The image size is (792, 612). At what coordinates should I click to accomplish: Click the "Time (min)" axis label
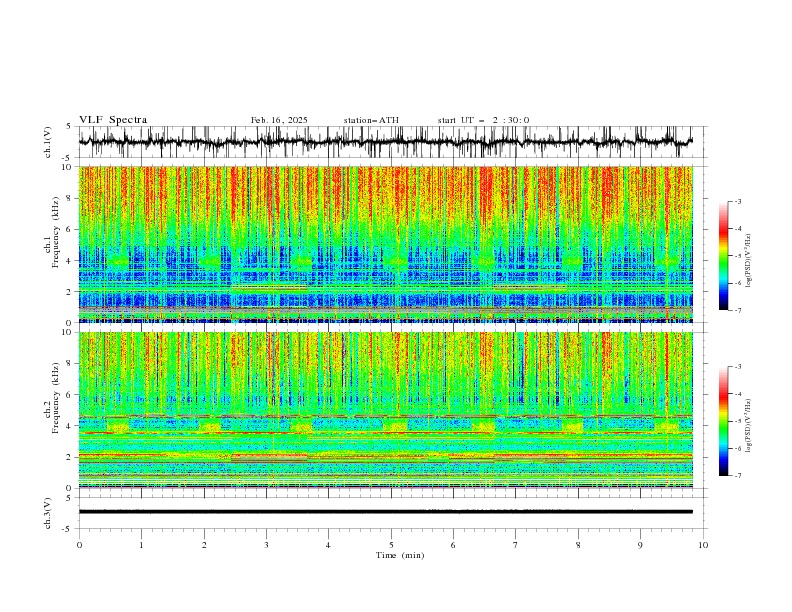click(x=400, y=555)
